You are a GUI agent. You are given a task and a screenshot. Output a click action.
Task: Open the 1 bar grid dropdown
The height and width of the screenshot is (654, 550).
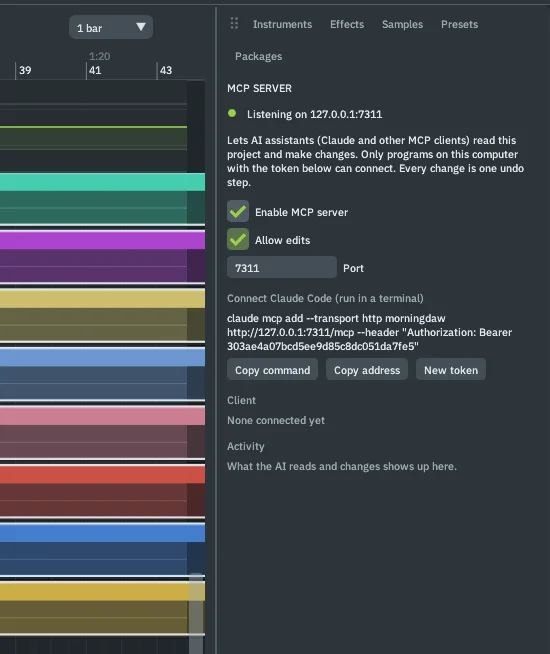[111, 28]
